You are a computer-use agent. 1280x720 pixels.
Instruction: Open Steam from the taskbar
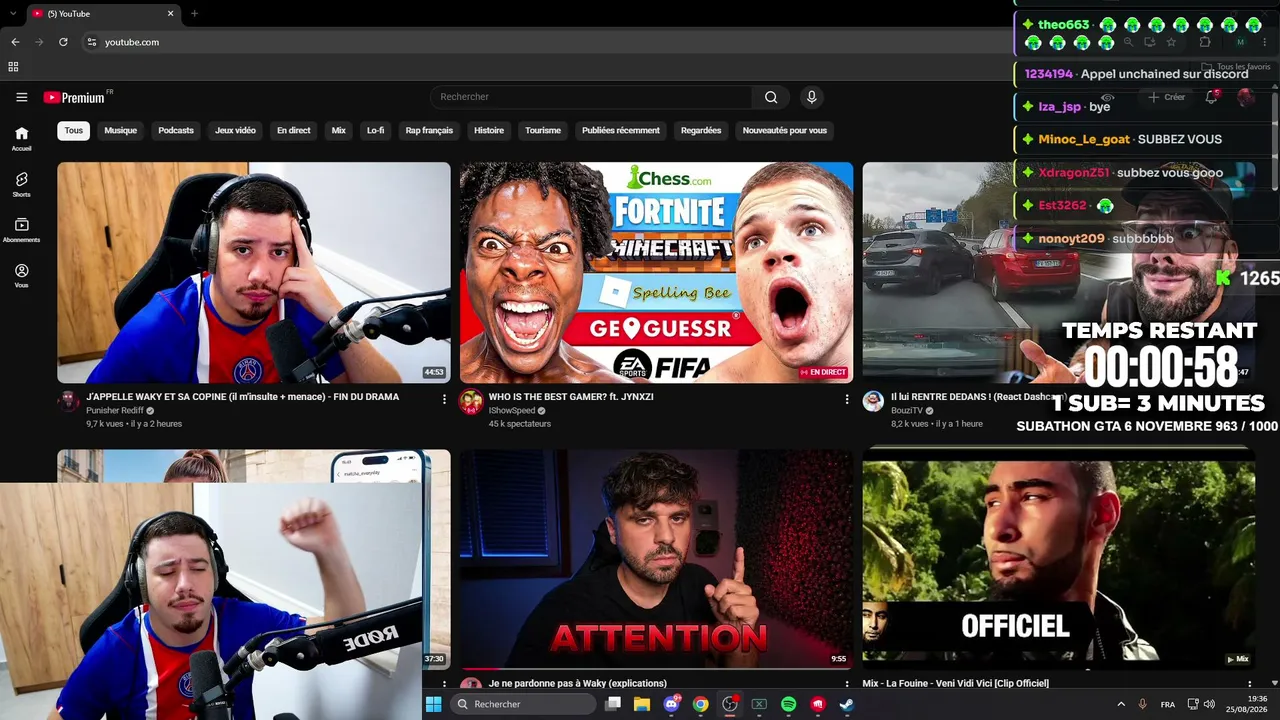pos(846,704)
